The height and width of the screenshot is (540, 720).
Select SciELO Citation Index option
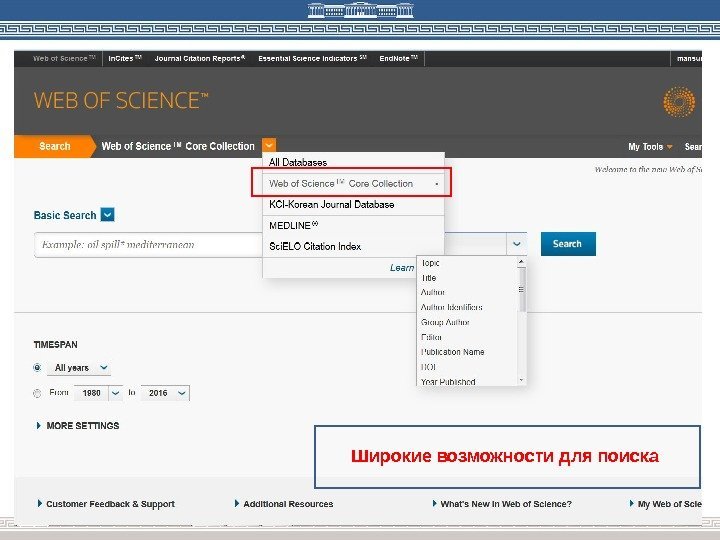point(353,246)
